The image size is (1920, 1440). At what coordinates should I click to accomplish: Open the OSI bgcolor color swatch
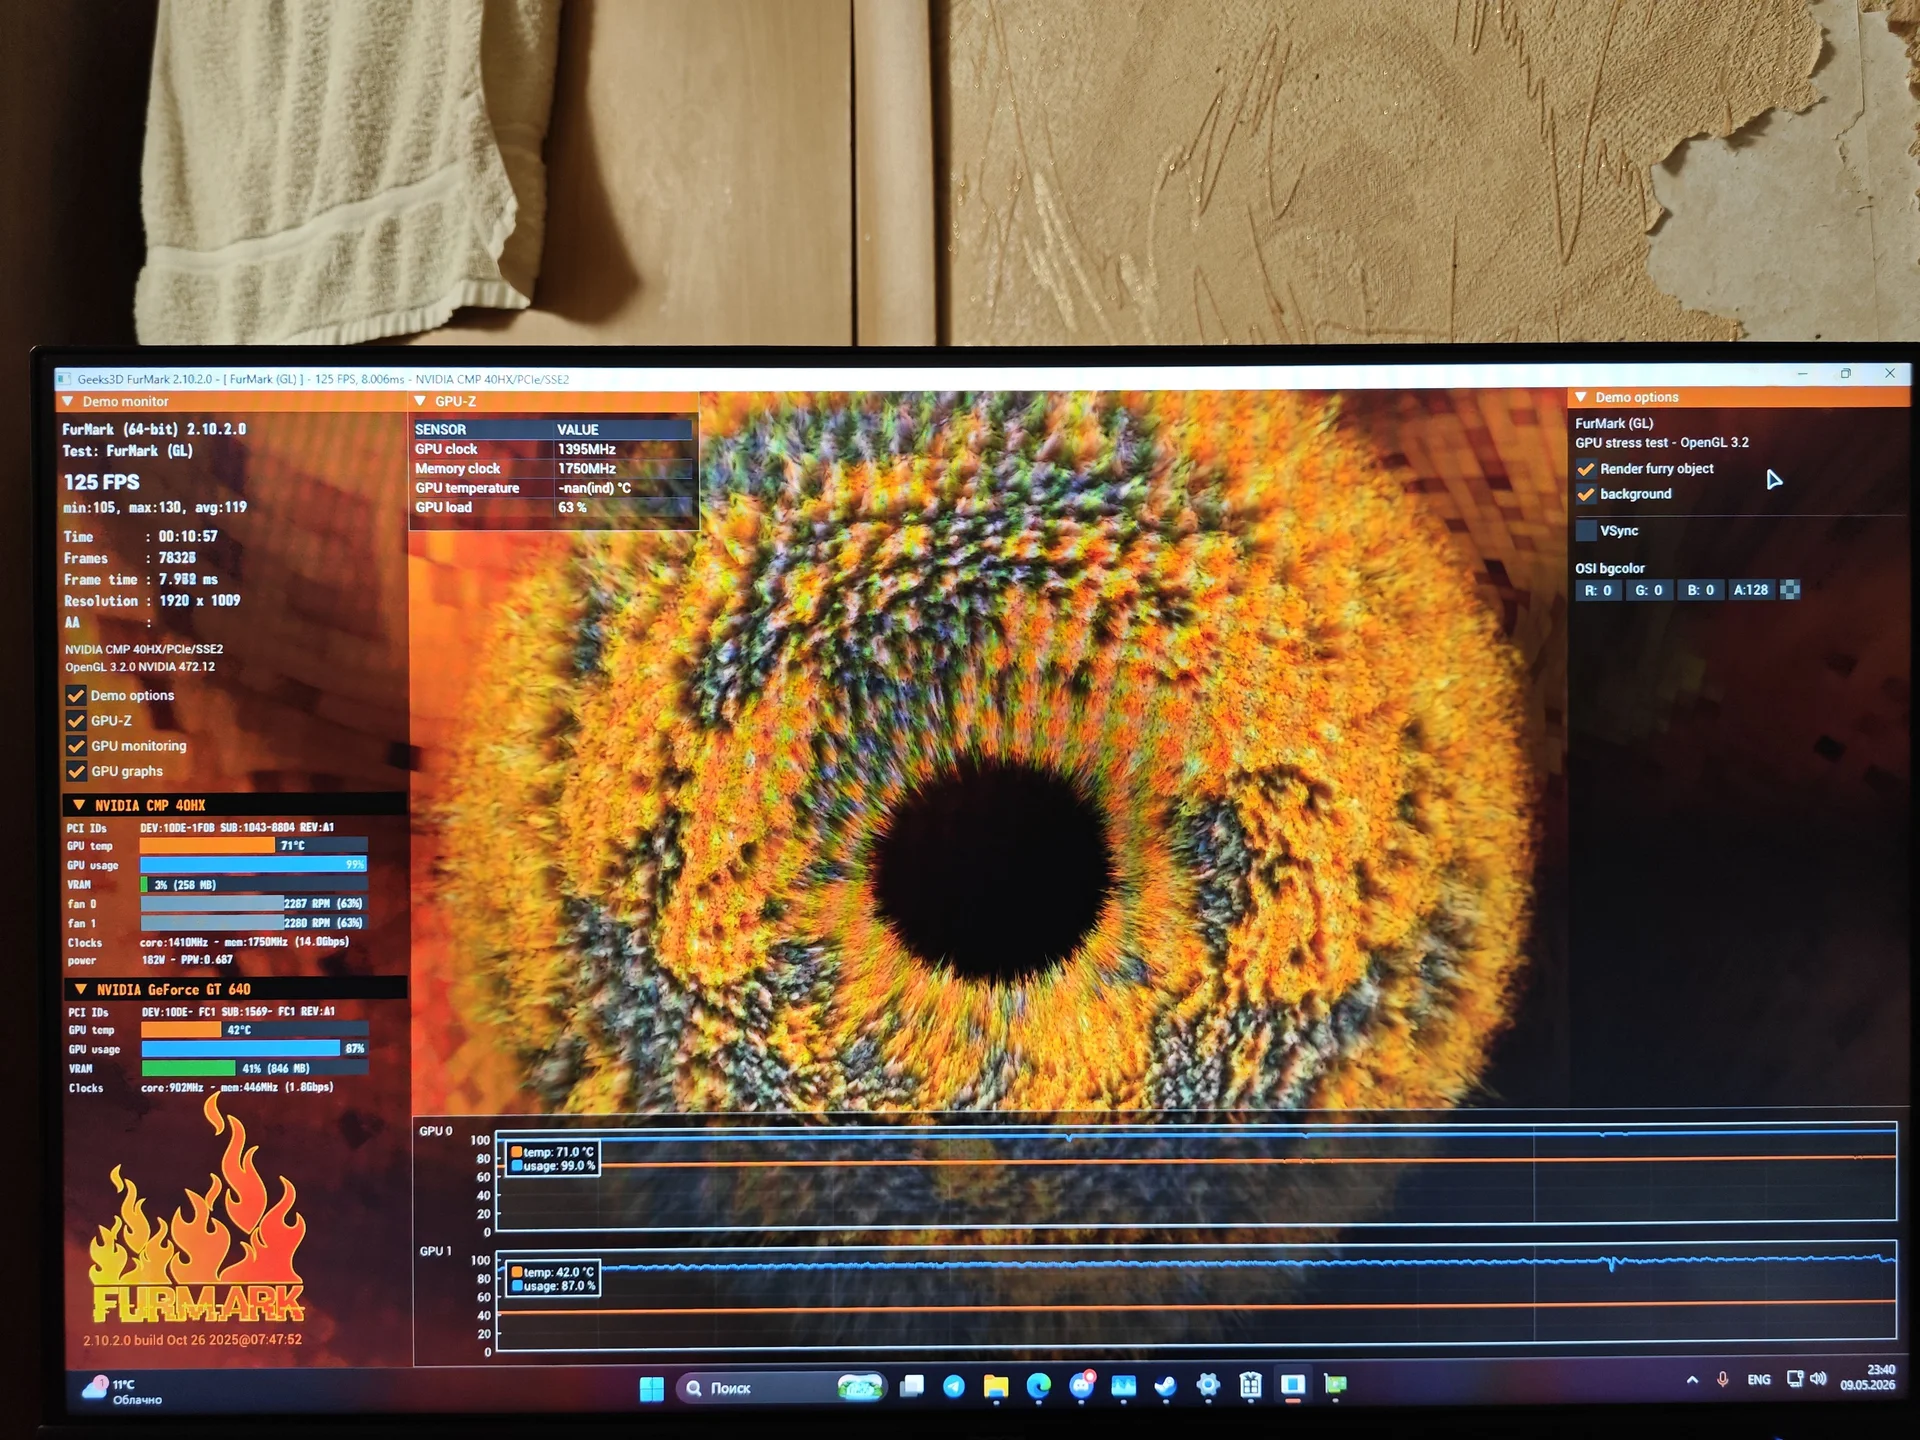click(x=1790, y=590)
